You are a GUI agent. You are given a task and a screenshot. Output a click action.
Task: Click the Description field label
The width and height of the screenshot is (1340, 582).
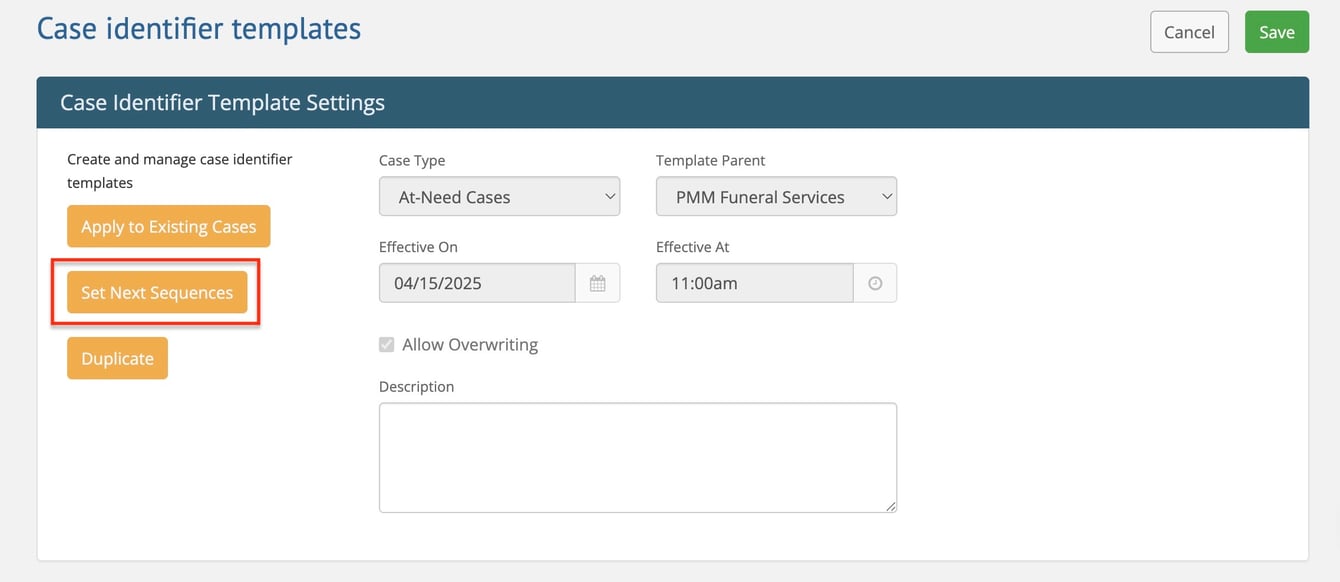[x=416, y=387]
